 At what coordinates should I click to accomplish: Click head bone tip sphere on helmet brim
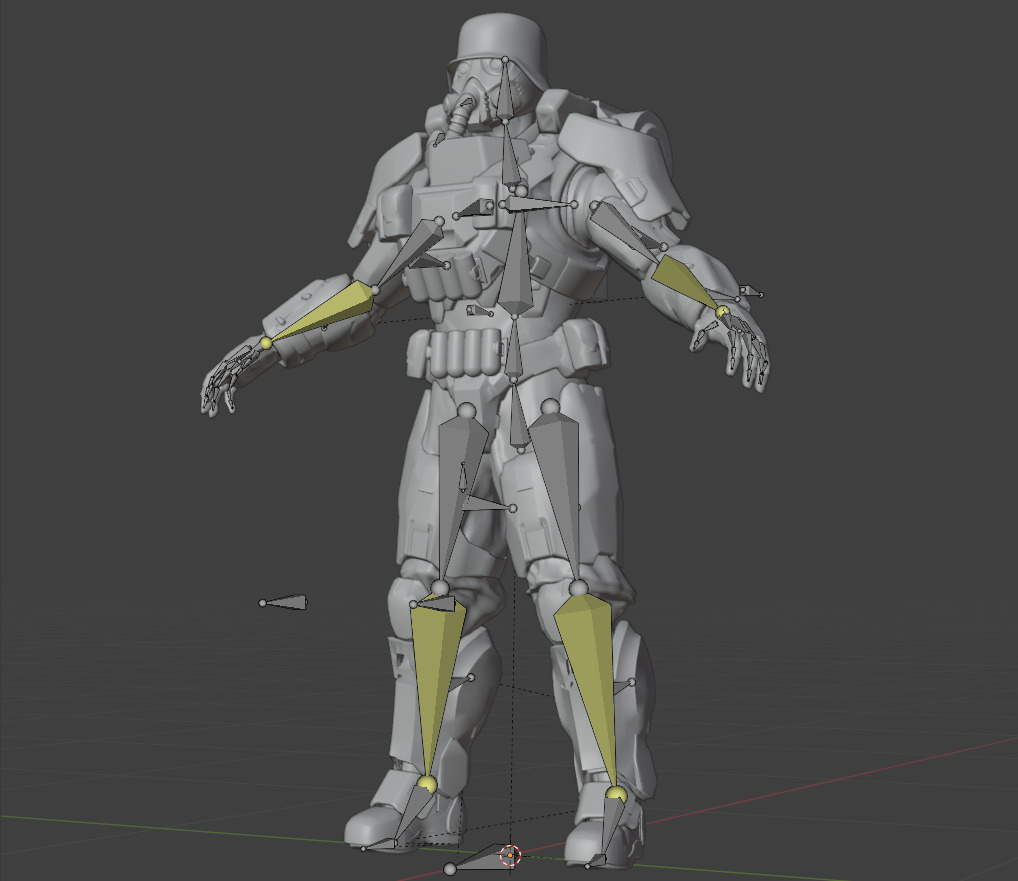pos(505,60)
